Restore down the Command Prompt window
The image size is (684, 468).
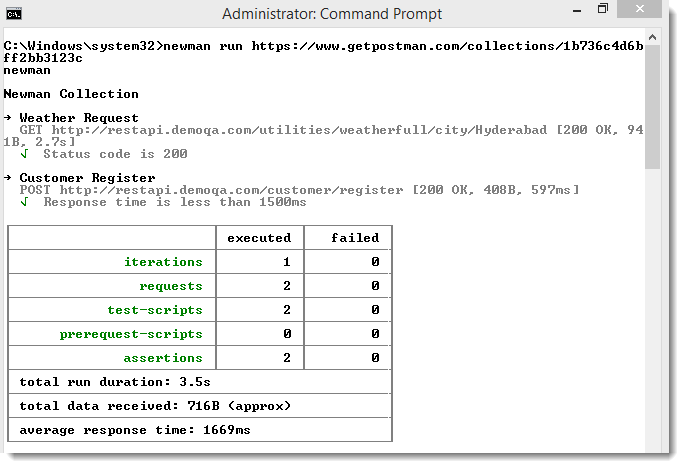[x=602, y=9]
